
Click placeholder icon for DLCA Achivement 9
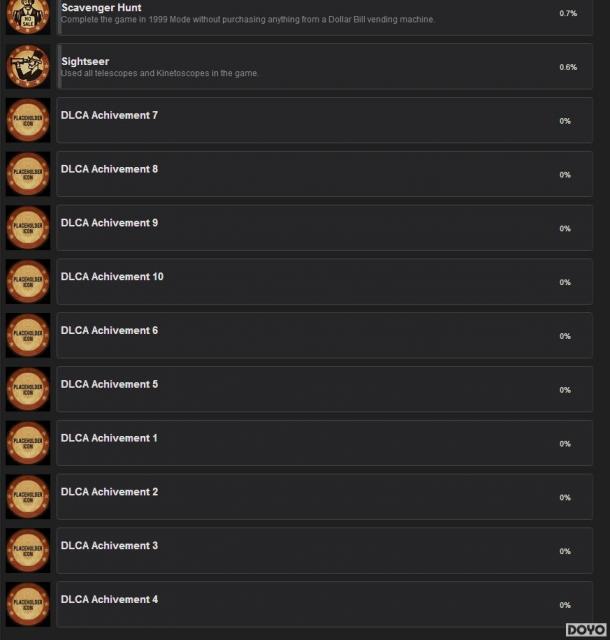(x=28, y=228)
